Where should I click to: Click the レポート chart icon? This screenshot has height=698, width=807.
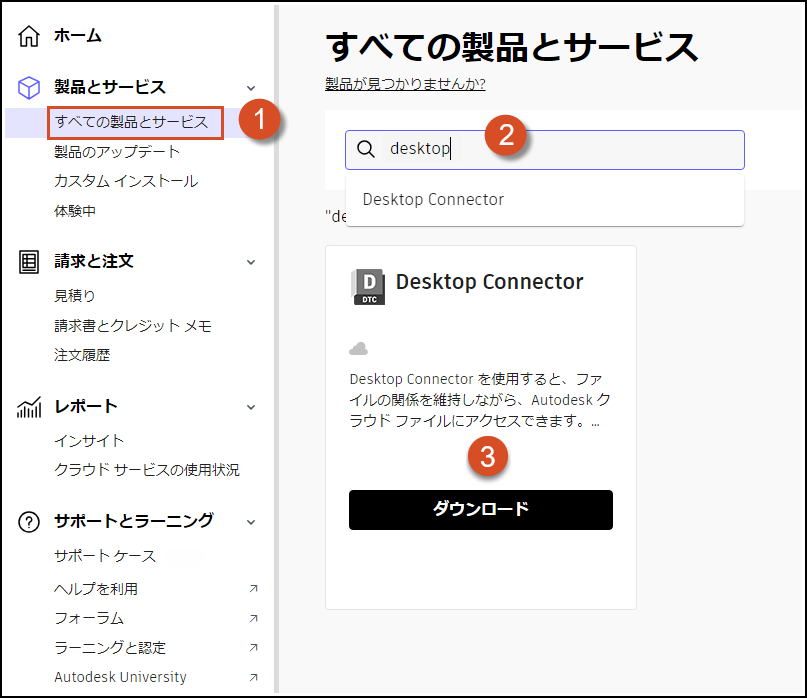(x=29, y=407)
